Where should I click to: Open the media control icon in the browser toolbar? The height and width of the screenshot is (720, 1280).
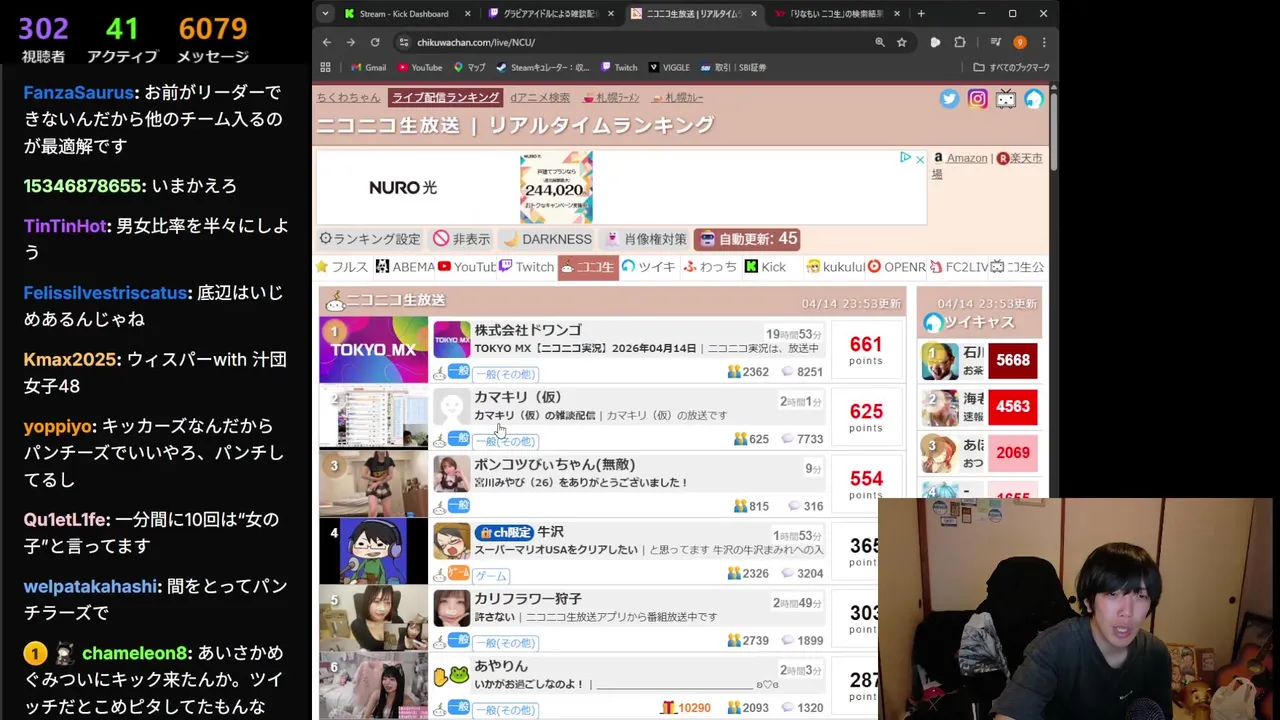996,42
